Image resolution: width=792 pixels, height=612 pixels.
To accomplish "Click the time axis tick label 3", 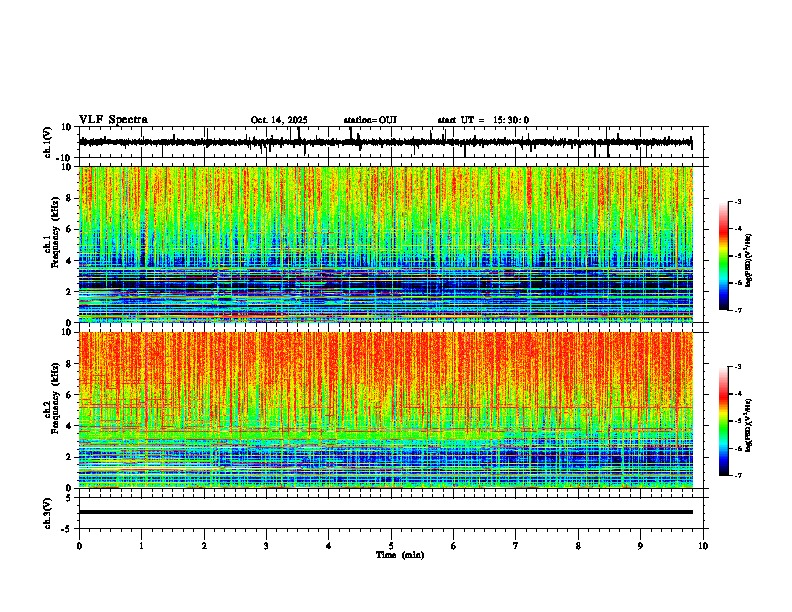I will tap(266, 546).
